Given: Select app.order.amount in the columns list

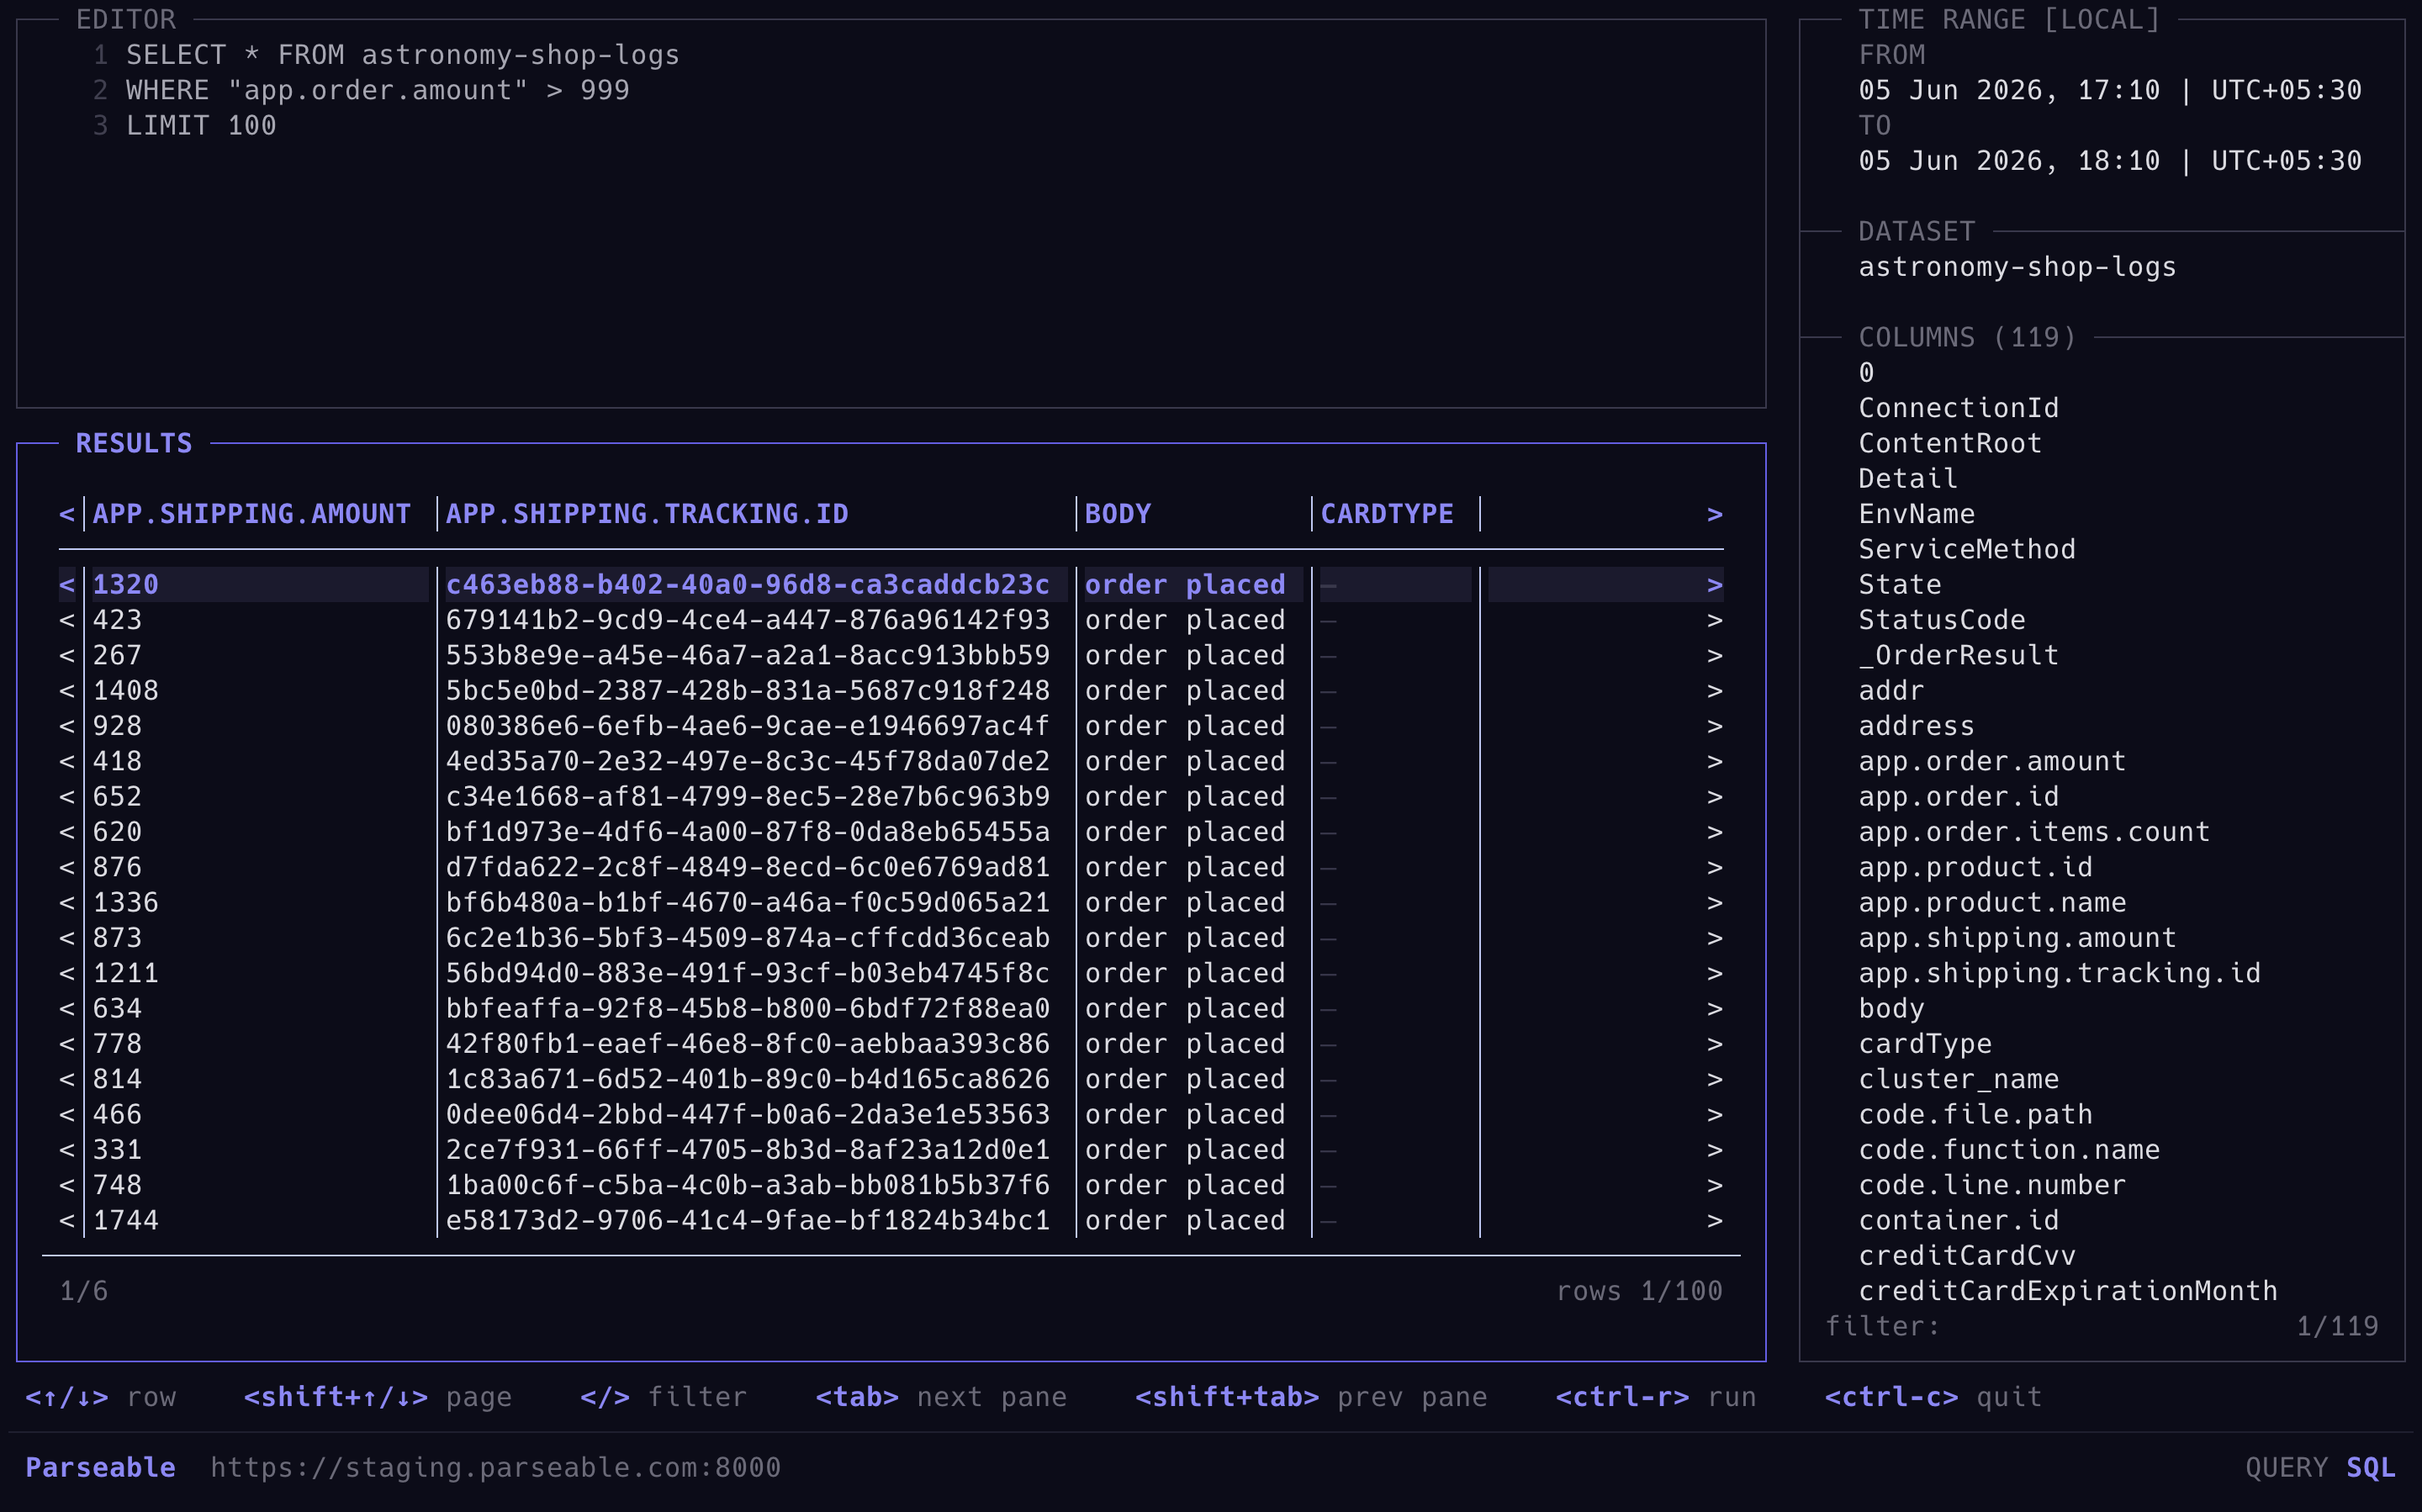Looking at the screenshot, I should point(1992,762).
